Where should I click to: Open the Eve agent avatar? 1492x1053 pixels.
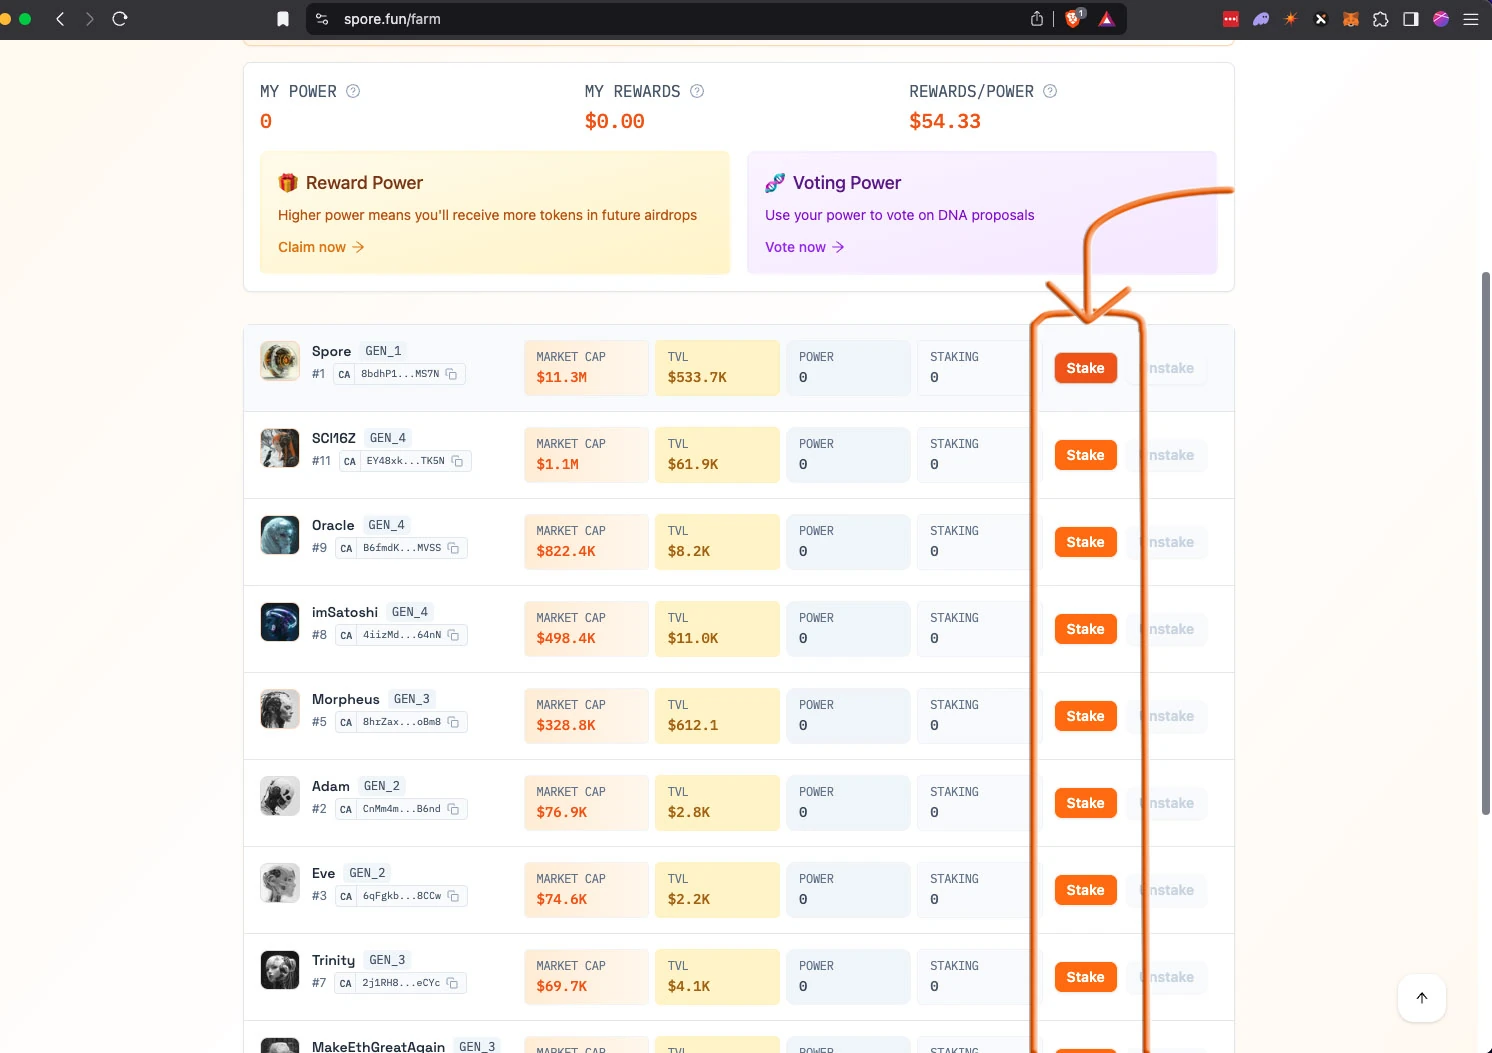(280, 883)
